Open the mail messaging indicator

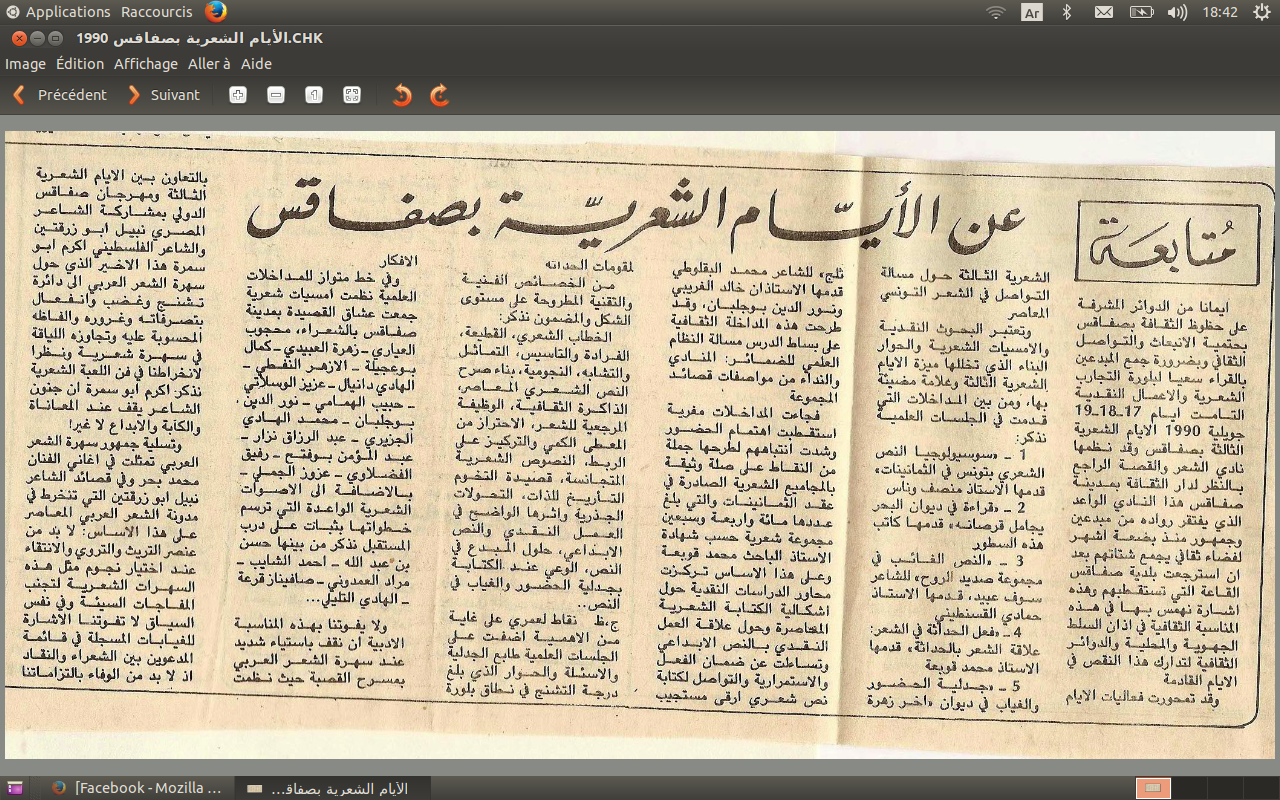1103,12
